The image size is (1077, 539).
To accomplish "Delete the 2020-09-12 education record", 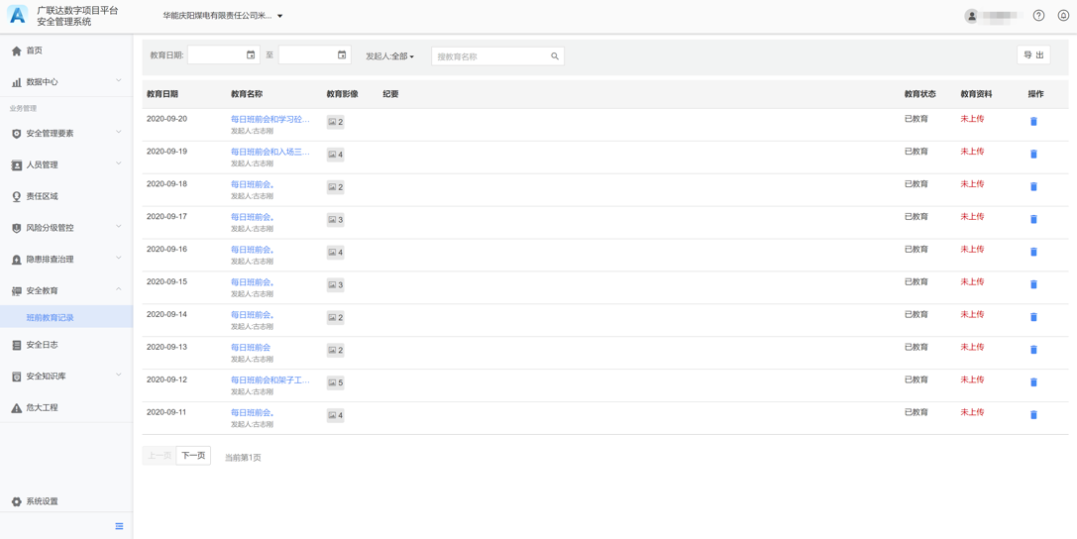I will (x=1034, y=382).
